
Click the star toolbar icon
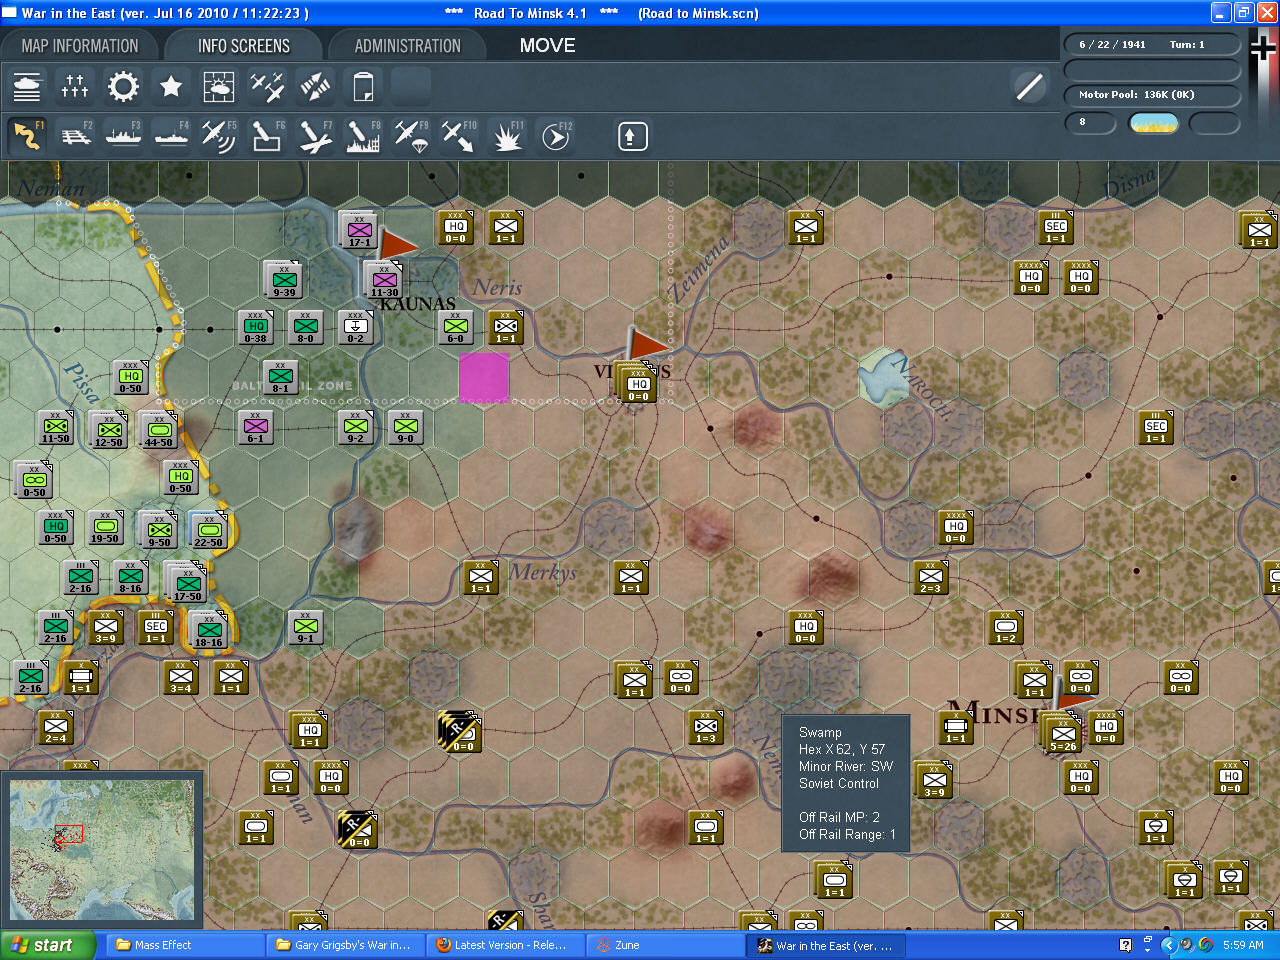[171, 87]
